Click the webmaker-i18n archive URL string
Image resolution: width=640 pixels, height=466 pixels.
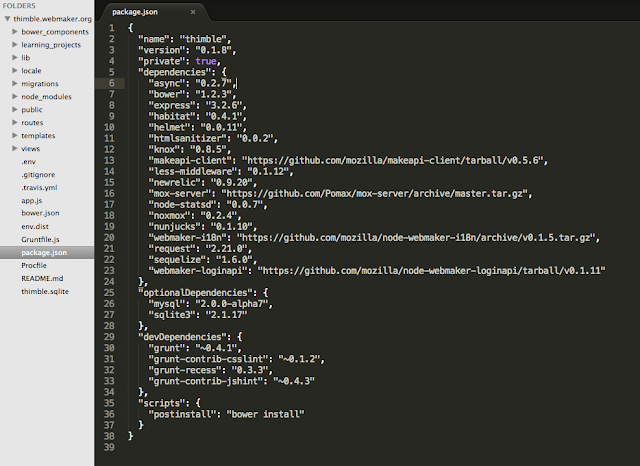[416, 237]
